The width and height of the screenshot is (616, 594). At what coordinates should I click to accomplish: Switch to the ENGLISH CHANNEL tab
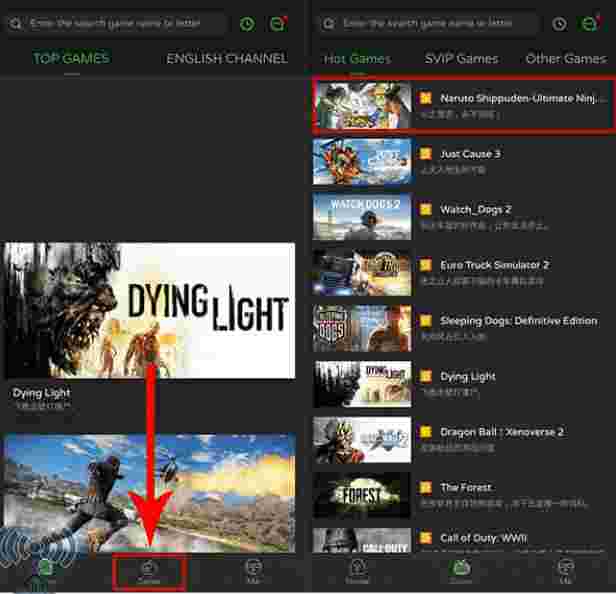(x=227, y=59)
